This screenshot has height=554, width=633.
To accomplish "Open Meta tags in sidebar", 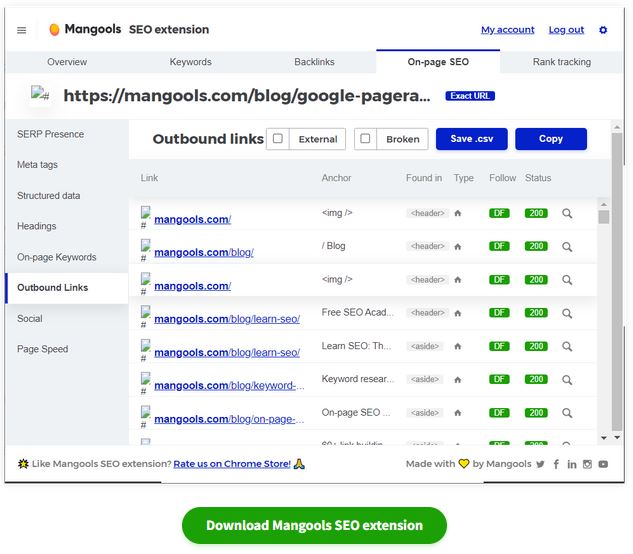I will pyautogui.click(x=37, y=165).
